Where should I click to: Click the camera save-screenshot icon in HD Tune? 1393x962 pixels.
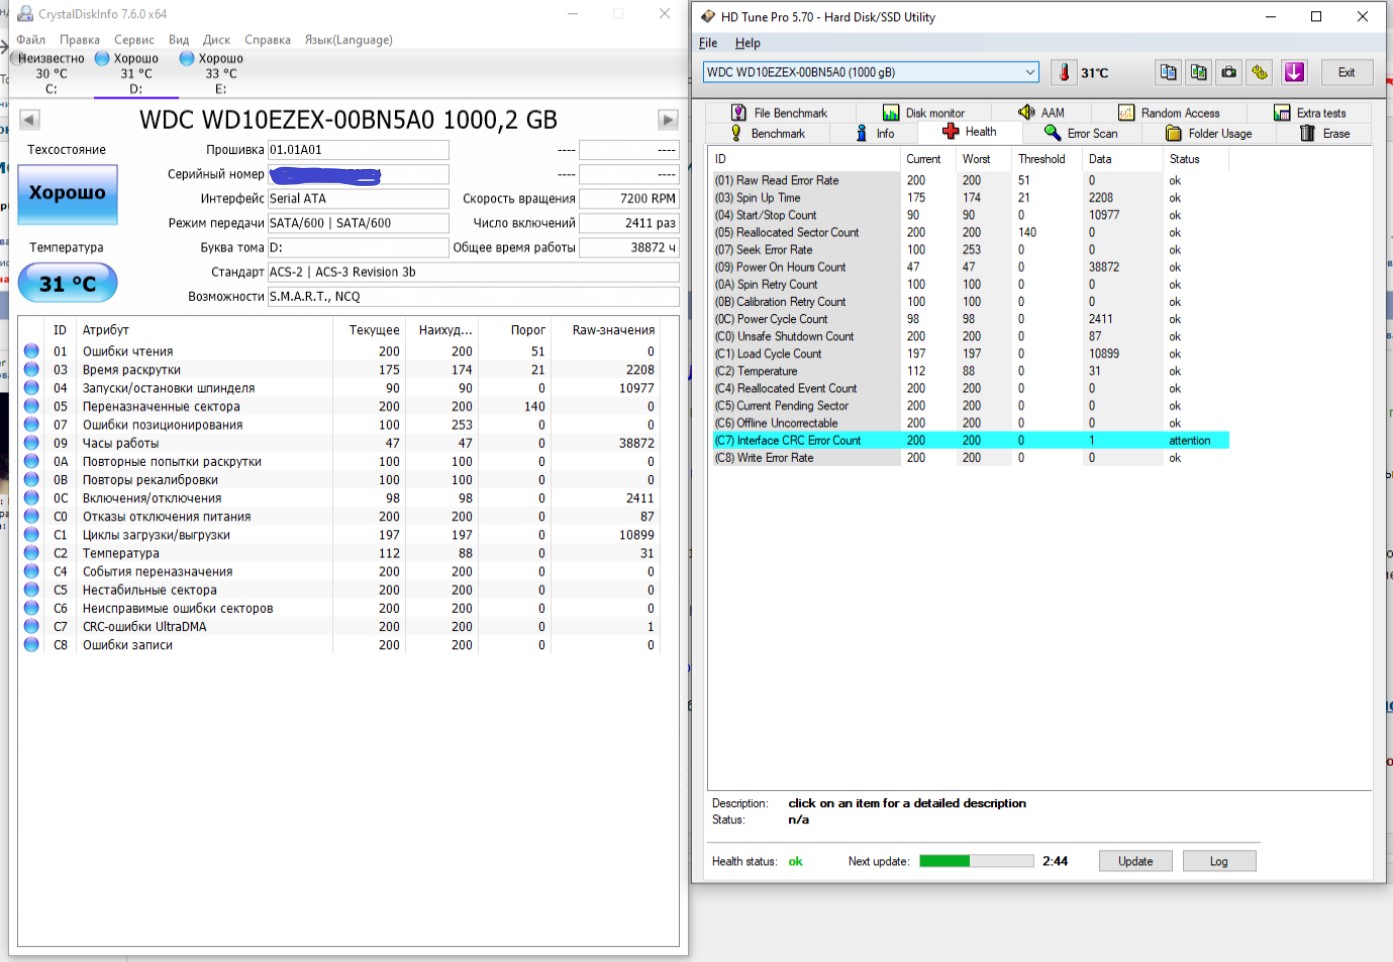(x=1229, y=72)
